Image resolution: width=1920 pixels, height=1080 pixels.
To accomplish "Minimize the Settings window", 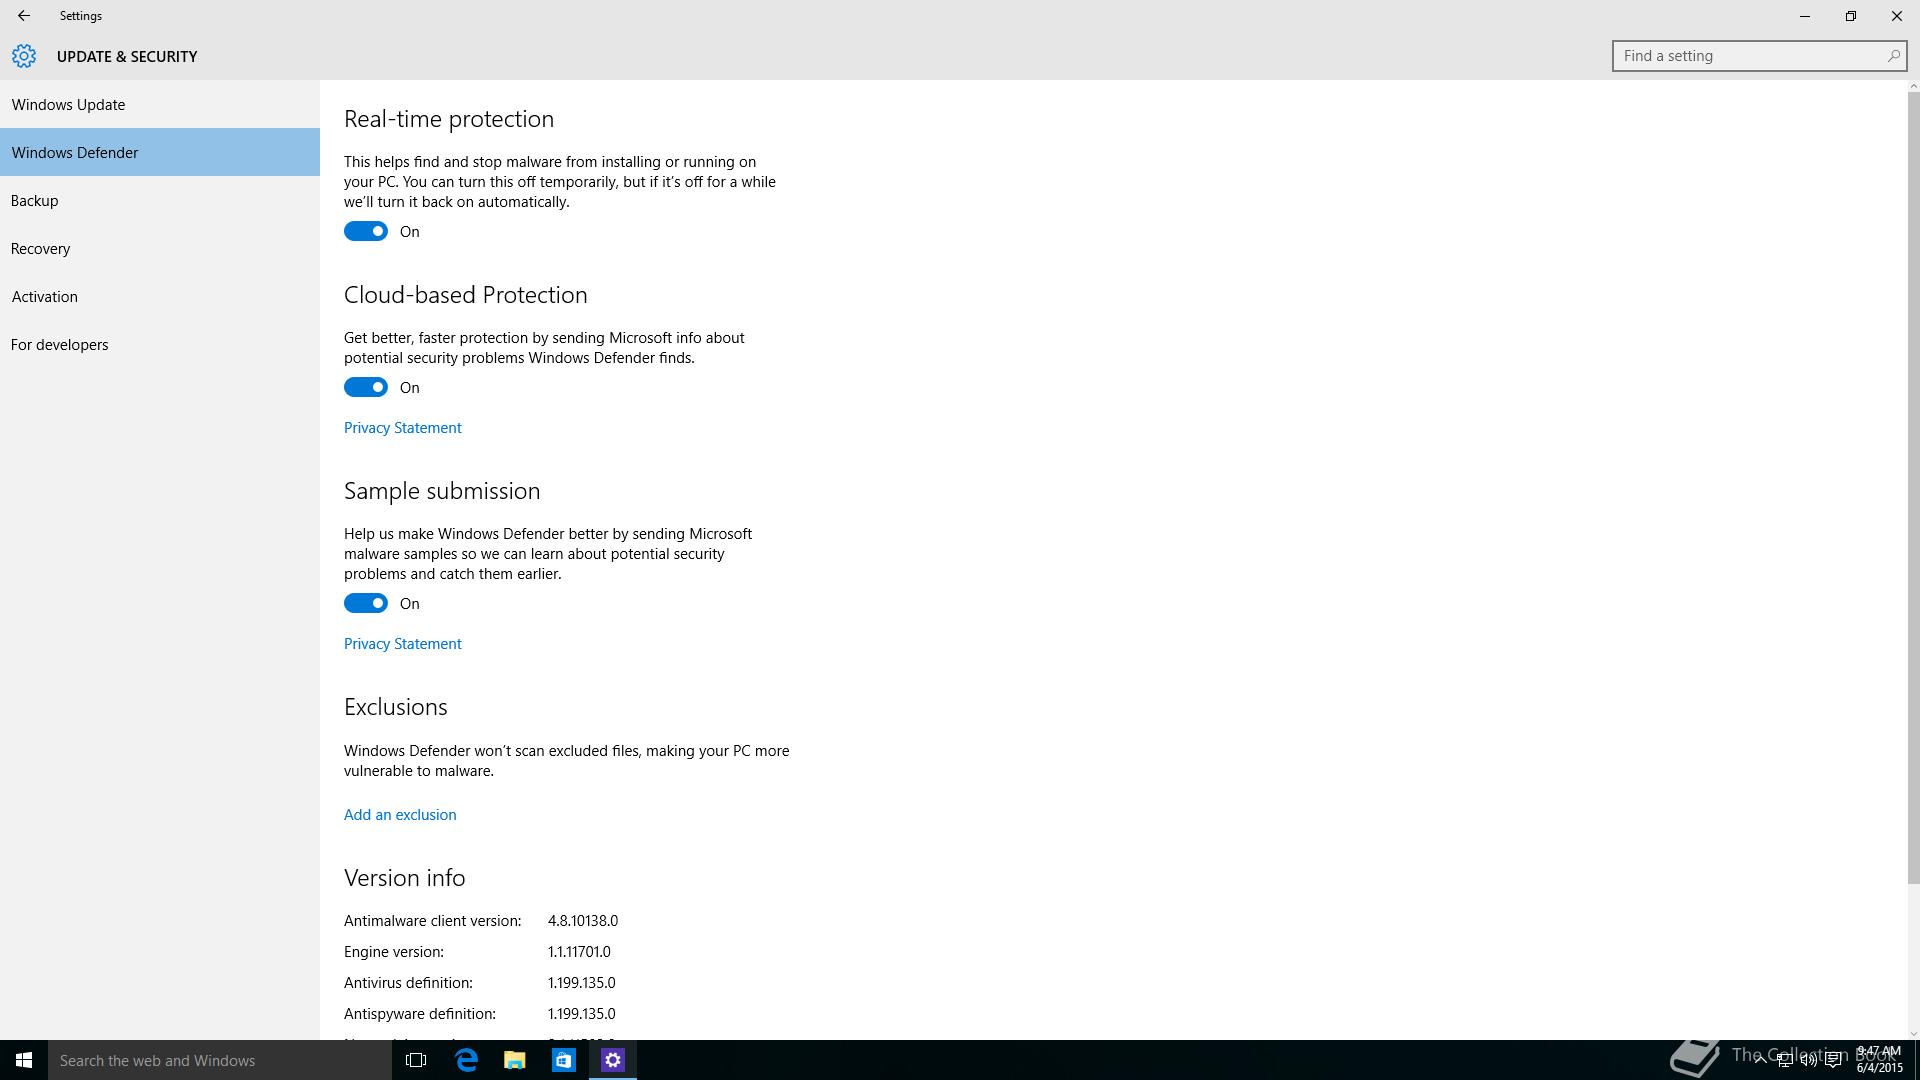I will click(x=1805, y=16).
